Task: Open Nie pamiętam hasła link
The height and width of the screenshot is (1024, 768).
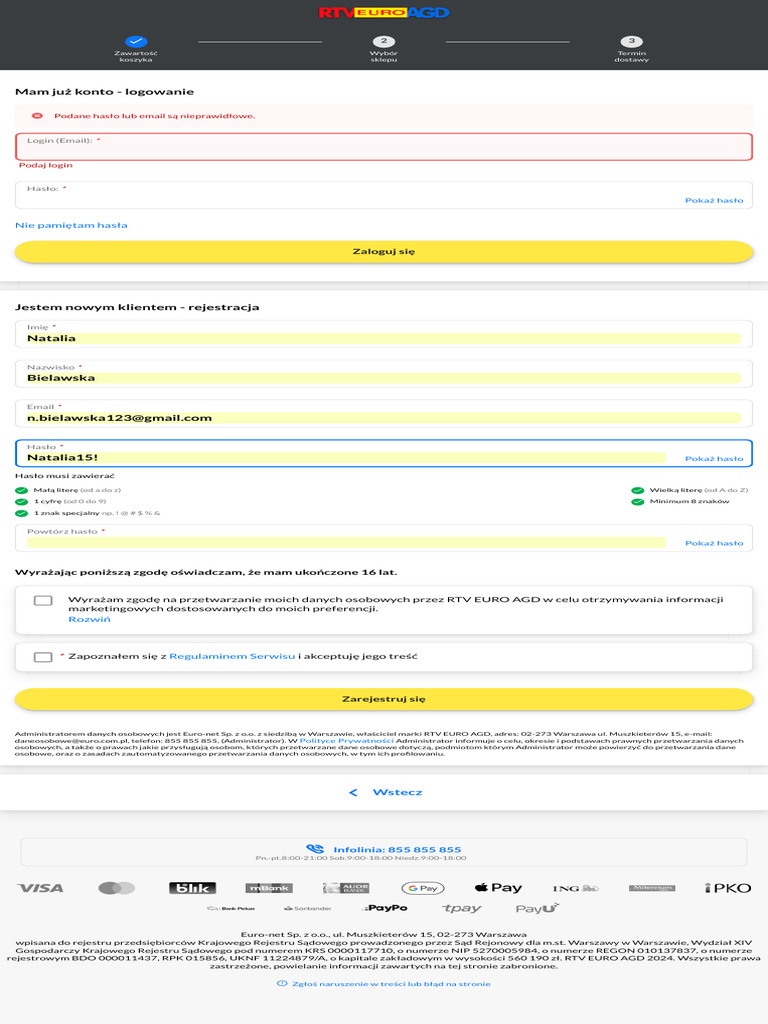Action: 71,225
